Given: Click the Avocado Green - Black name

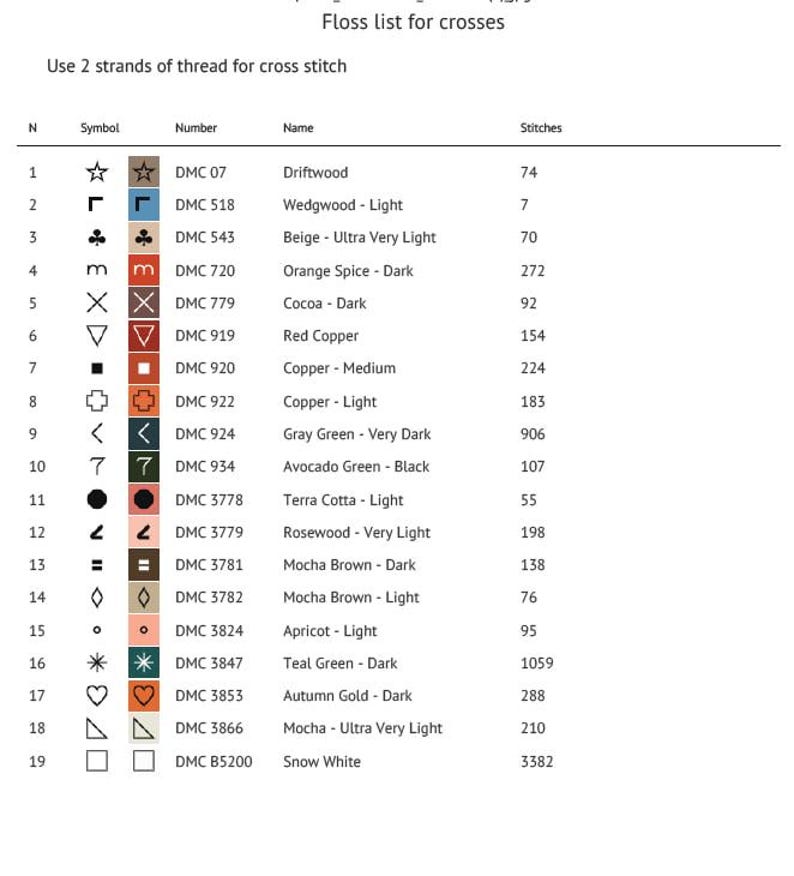Looking at the screenshot, I should click(356, 466).
